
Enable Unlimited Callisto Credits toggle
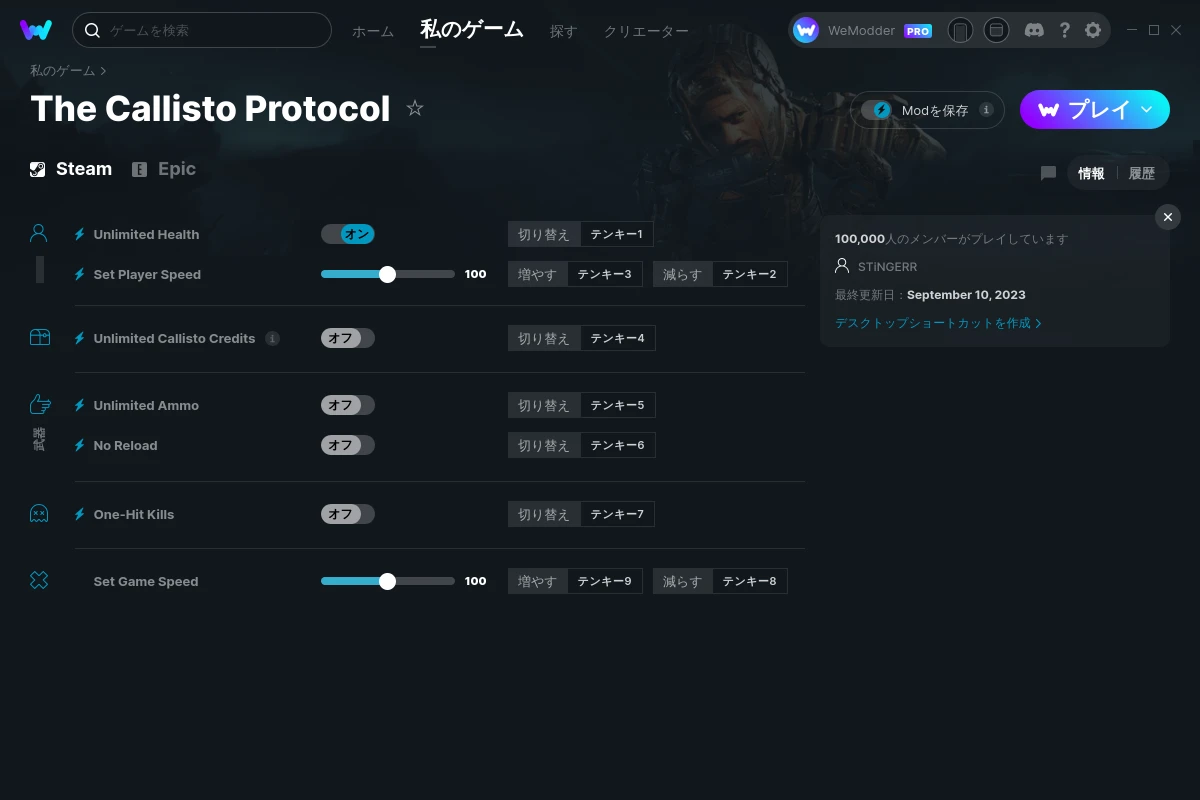click(348, 338)
